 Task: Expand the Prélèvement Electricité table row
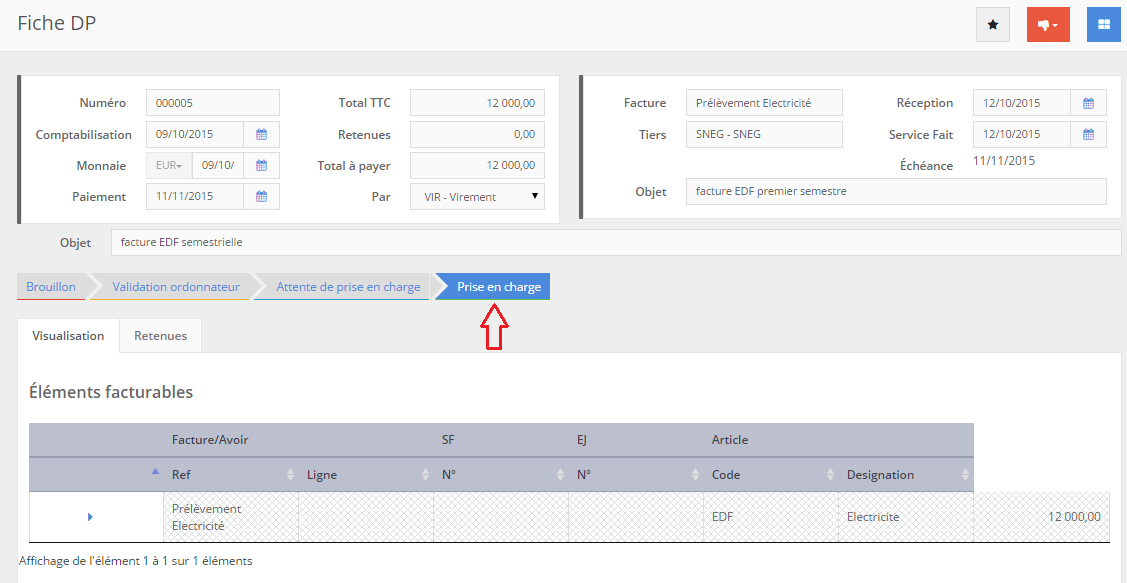tap(90, 517)
